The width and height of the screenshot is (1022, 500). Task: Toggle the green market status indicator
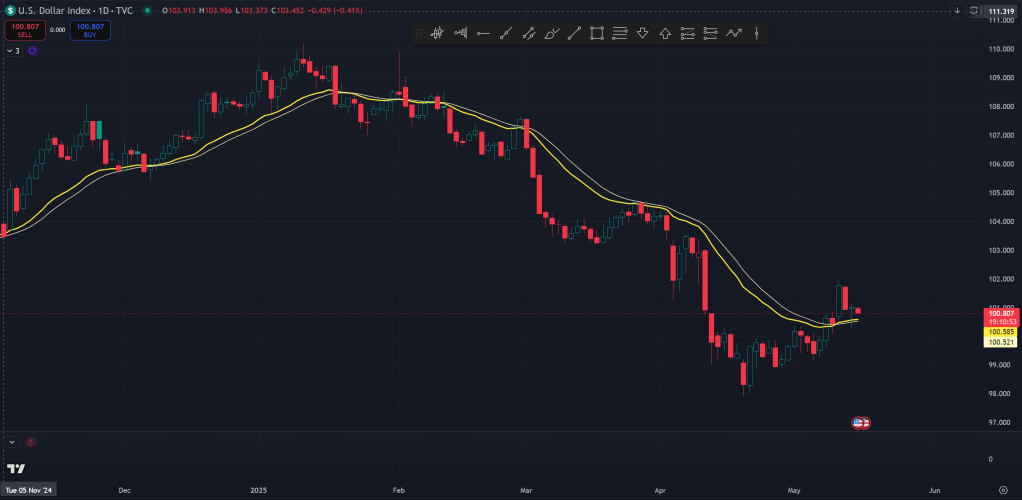tap(148, 10)
